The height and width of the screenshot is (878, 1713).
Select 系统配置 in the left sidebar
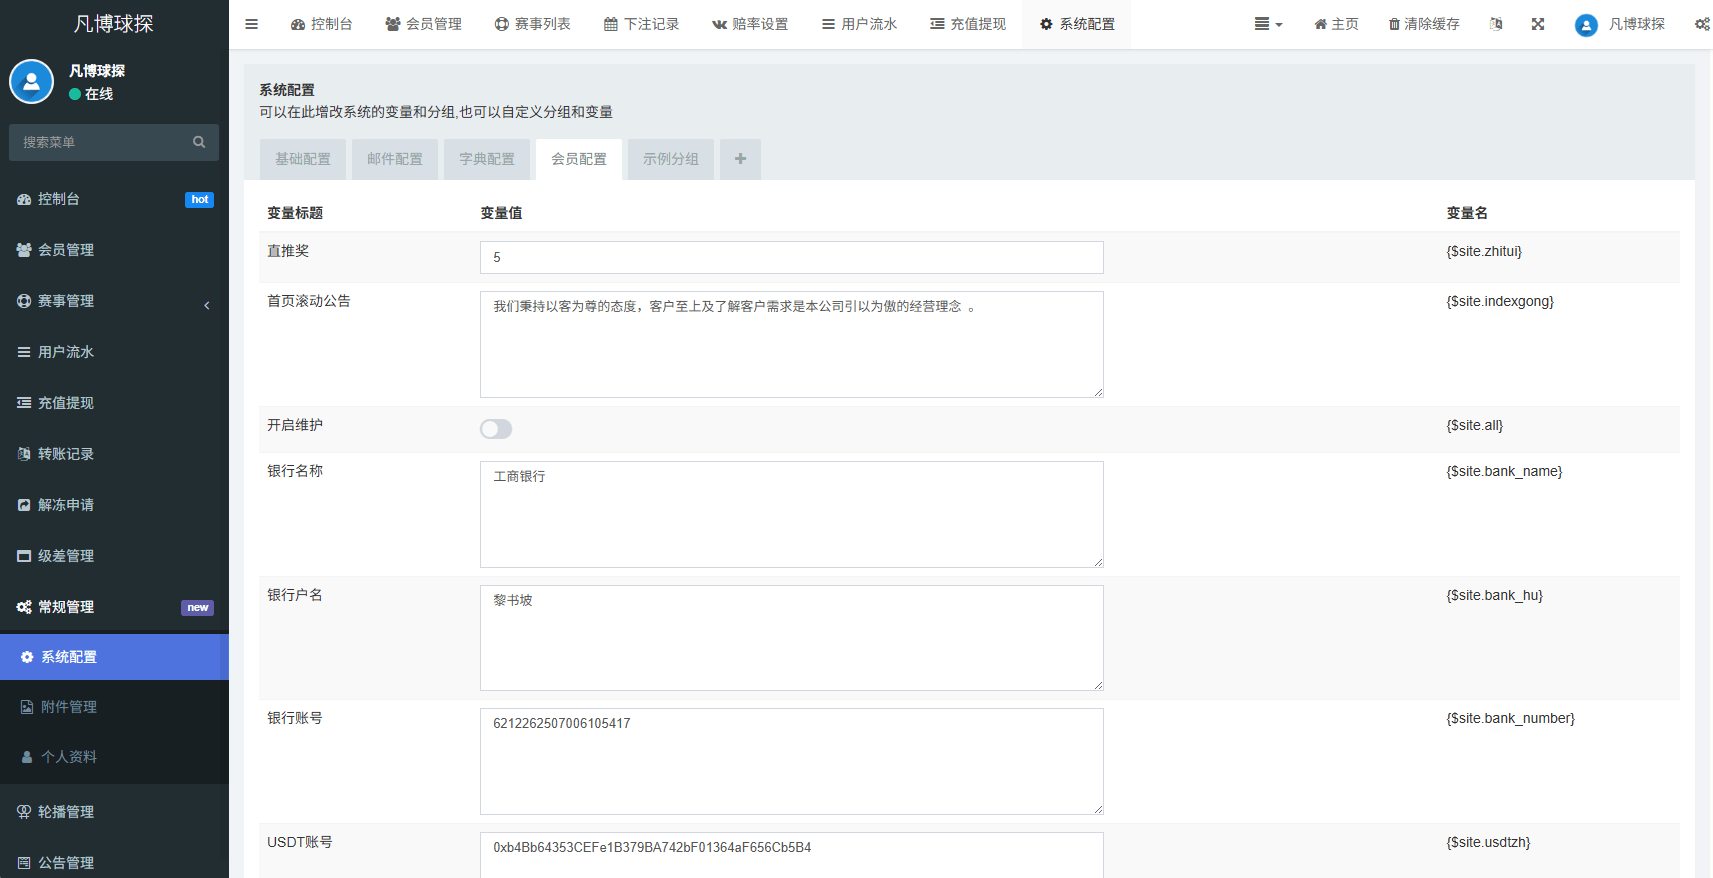114,657
